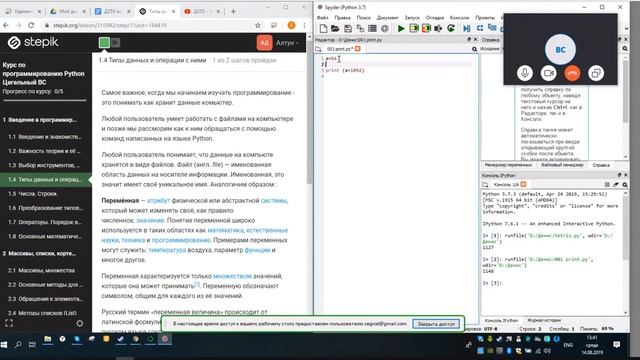Click the Stepik logo
This screenshot has width=640, height=360.
coord(33,42)
